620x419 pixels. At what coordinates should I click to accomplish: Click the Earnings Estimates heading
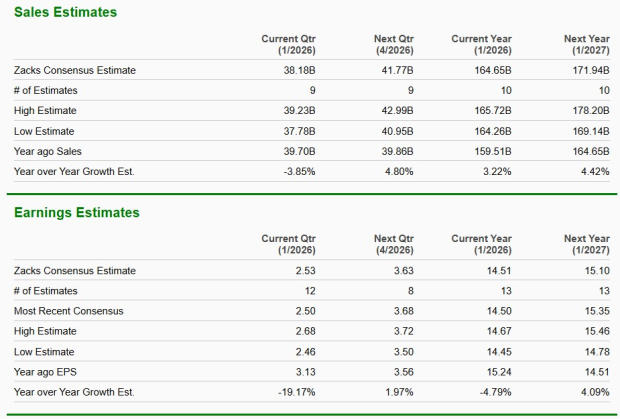[76, 213]
